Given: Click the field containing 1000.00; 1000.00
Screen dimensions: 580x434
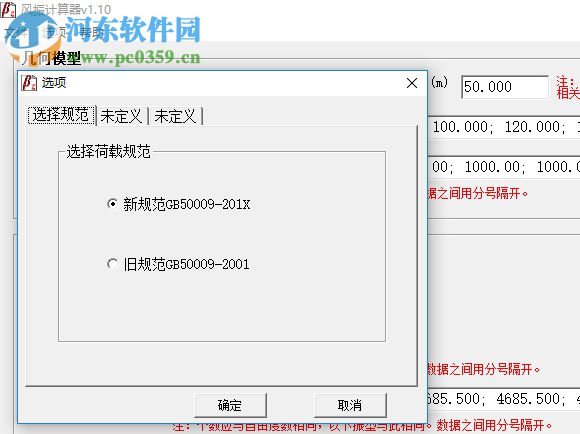Looking at the screenshot, I should [x=504, y=167].
